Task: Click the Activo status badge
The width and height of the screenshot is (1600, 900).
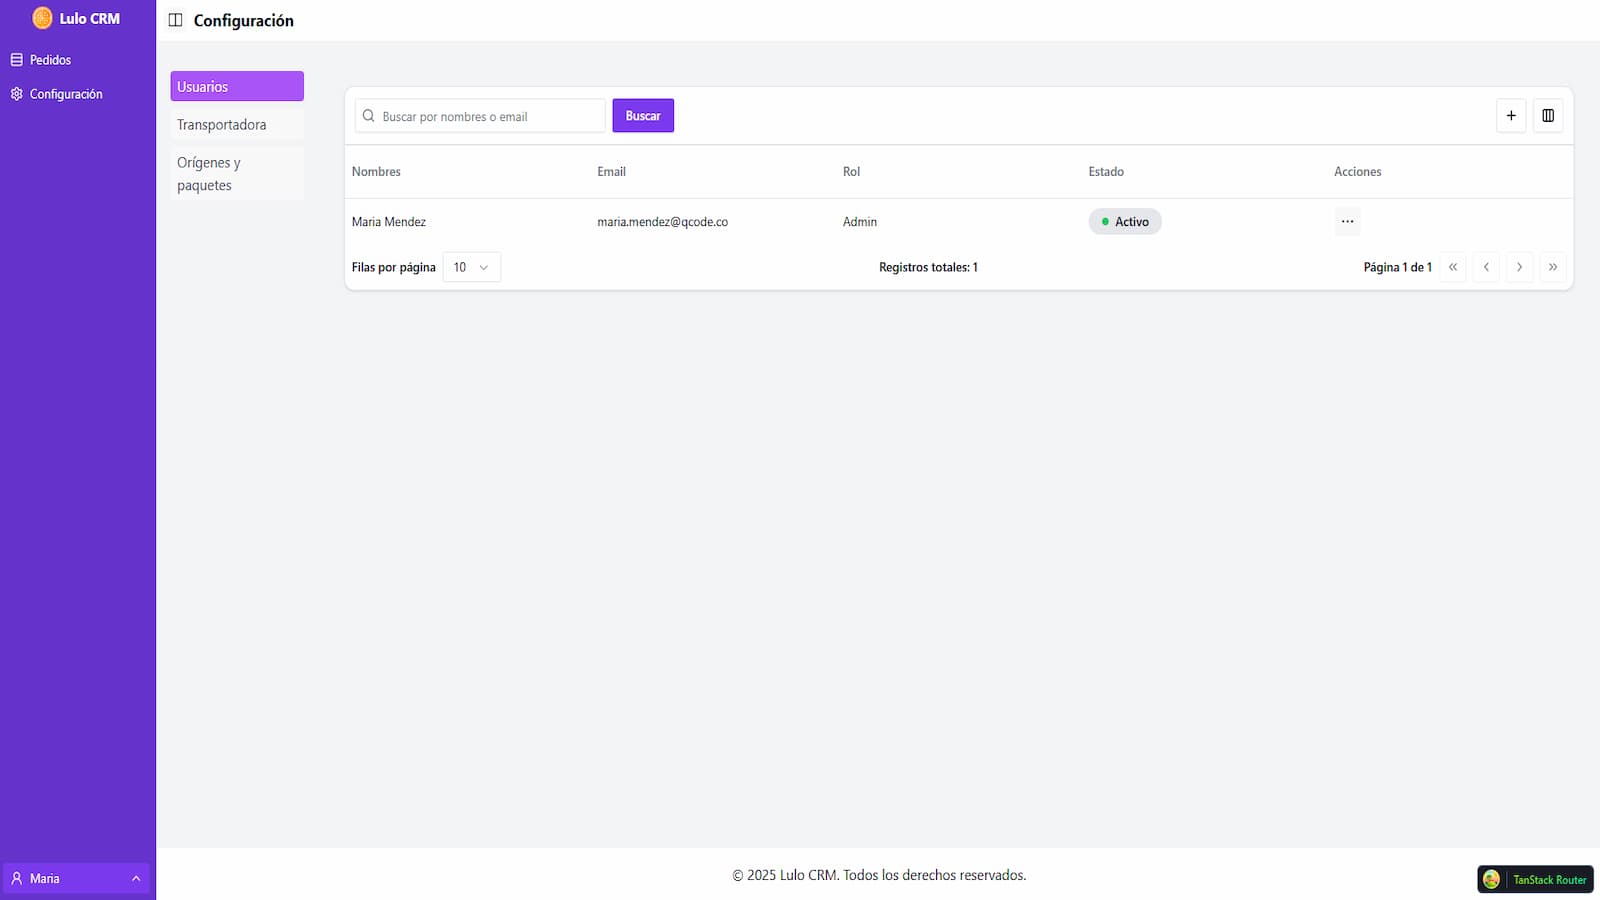Action: 1125,221
